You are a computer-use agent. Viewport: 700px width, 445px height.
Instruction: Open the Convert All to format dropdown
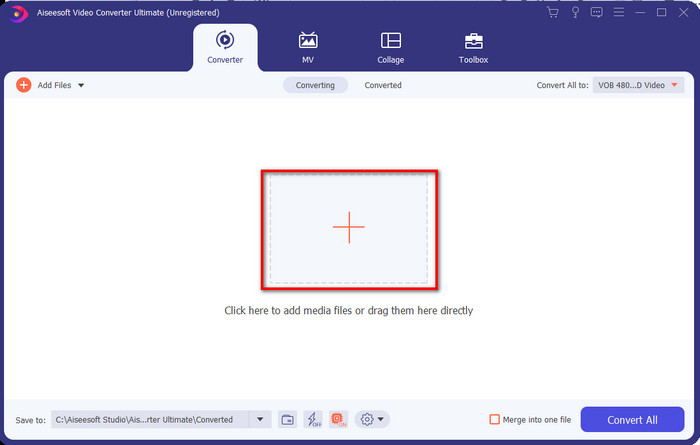click(x=638, y=85)
